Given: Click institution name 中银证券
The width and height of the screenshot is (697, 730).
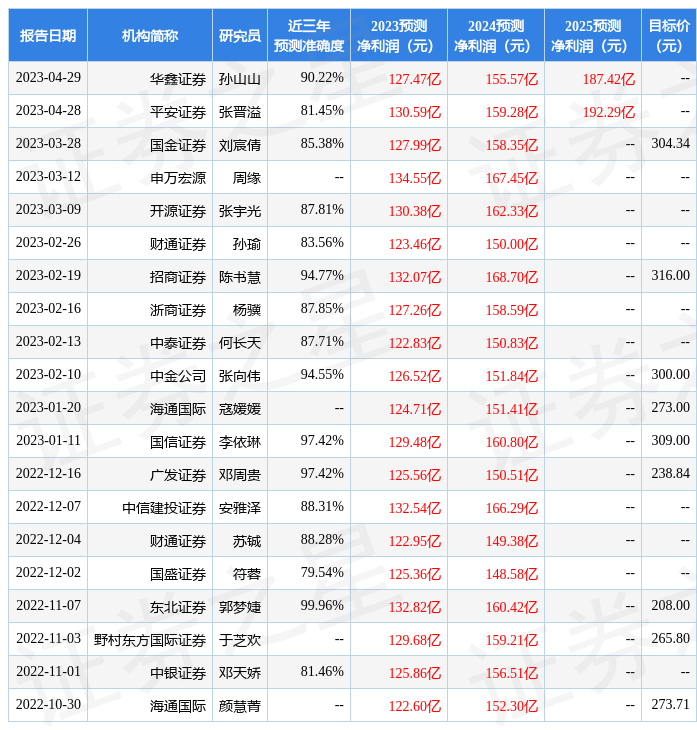Looking at the screenshot, I should [178, 674].
